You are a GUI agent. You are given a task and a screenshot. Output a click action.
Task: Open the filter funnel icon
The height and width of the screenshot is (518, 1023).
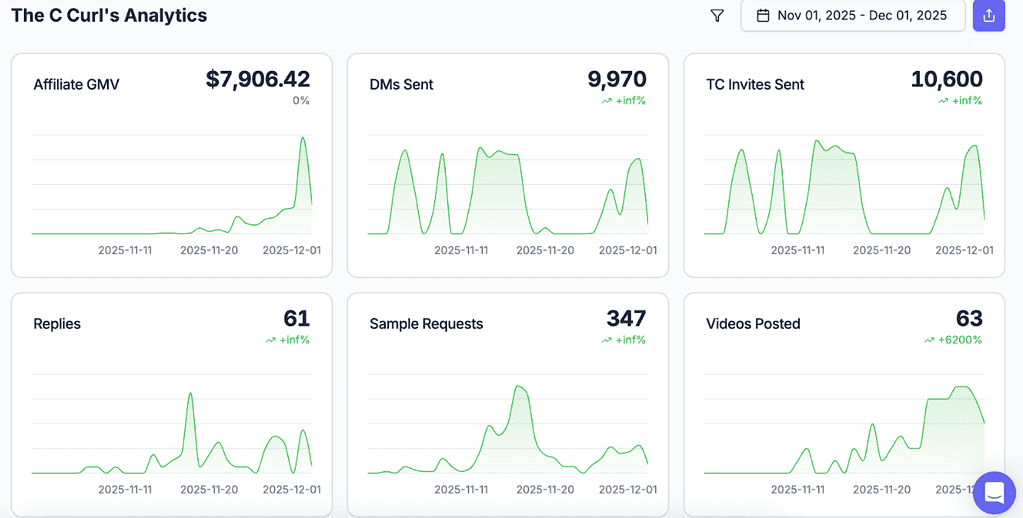click(717, 16)
